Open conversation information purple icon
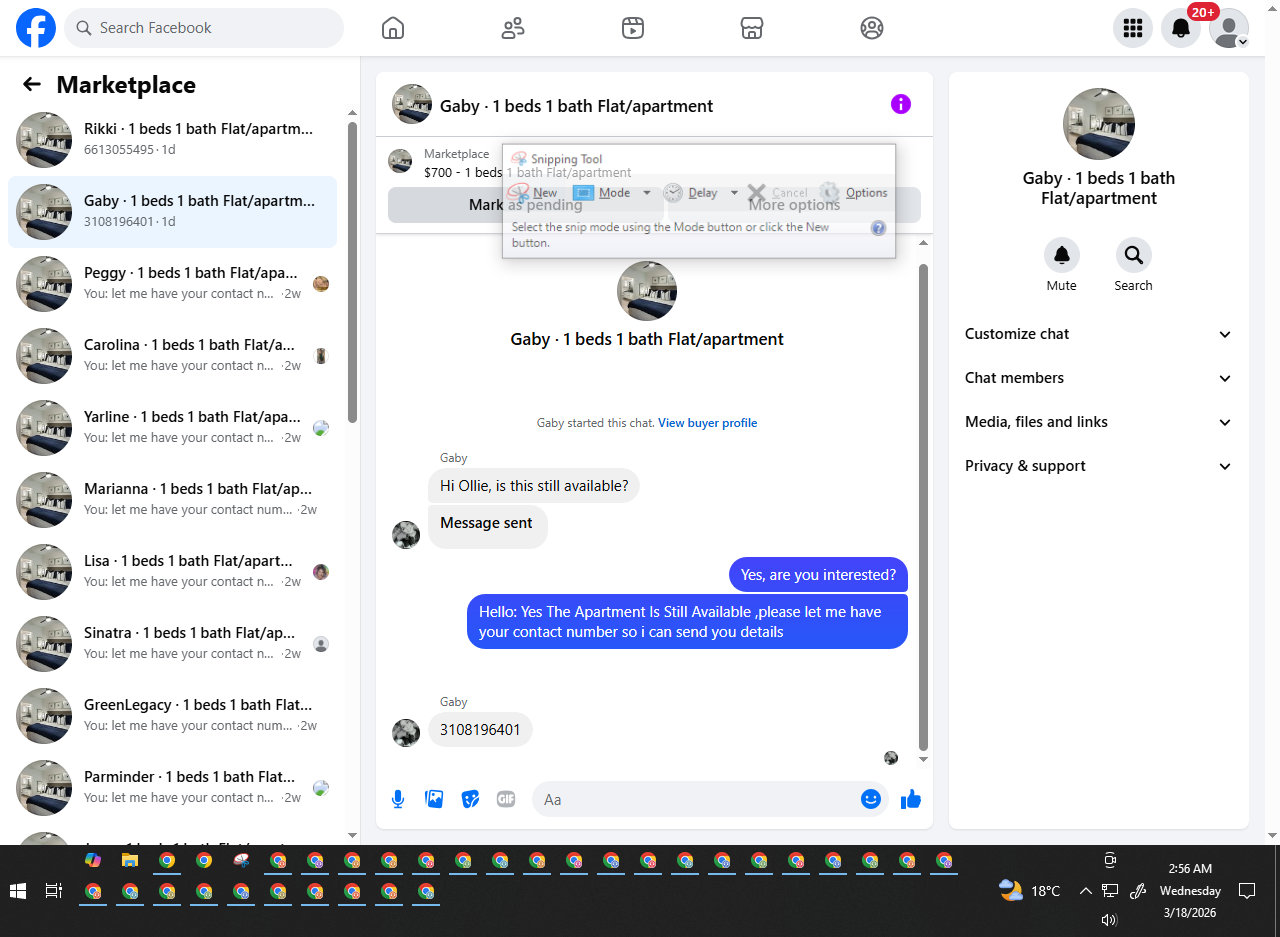The width and height of the screenshot is (1280, 937). click(901, 104)
